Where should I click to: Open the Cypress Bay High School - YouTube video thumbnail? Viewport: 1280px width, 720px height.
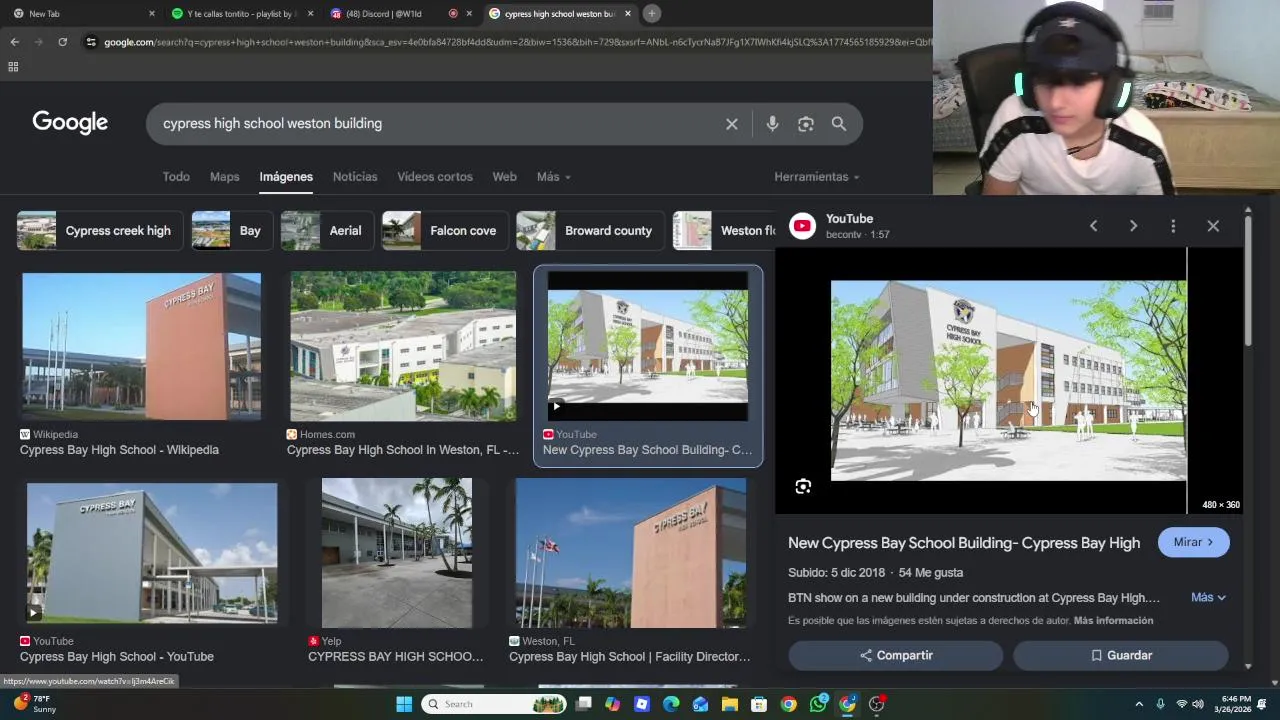[x=152, y=554]
